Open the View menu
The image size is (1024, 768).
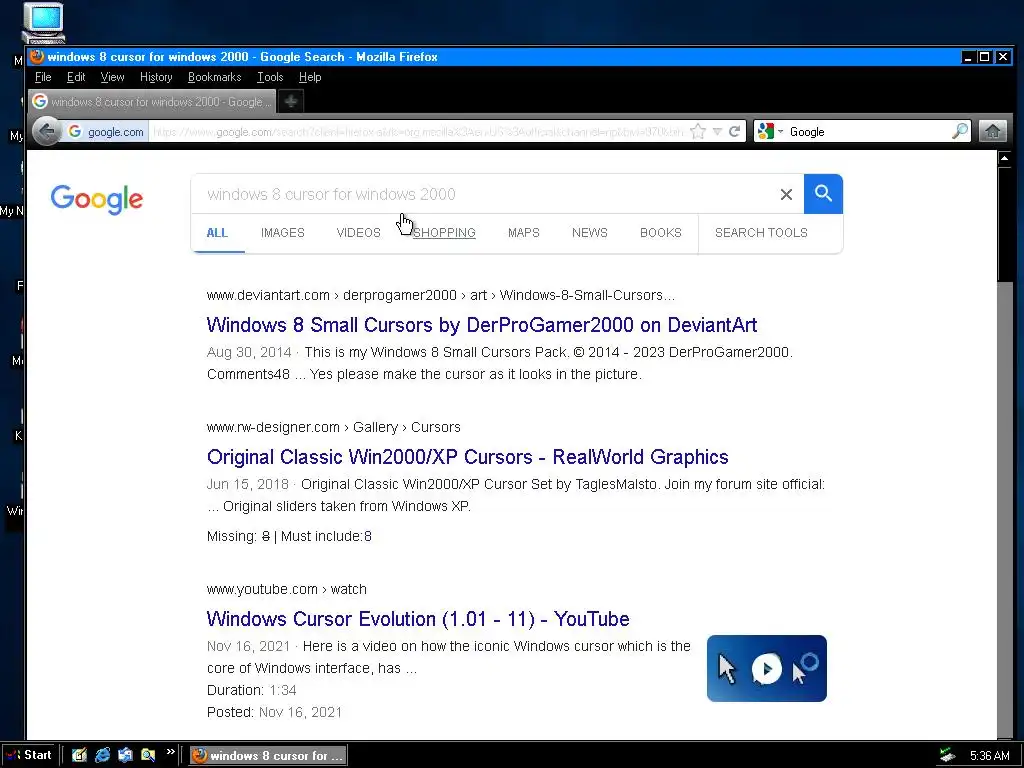(x=112, y=77)
